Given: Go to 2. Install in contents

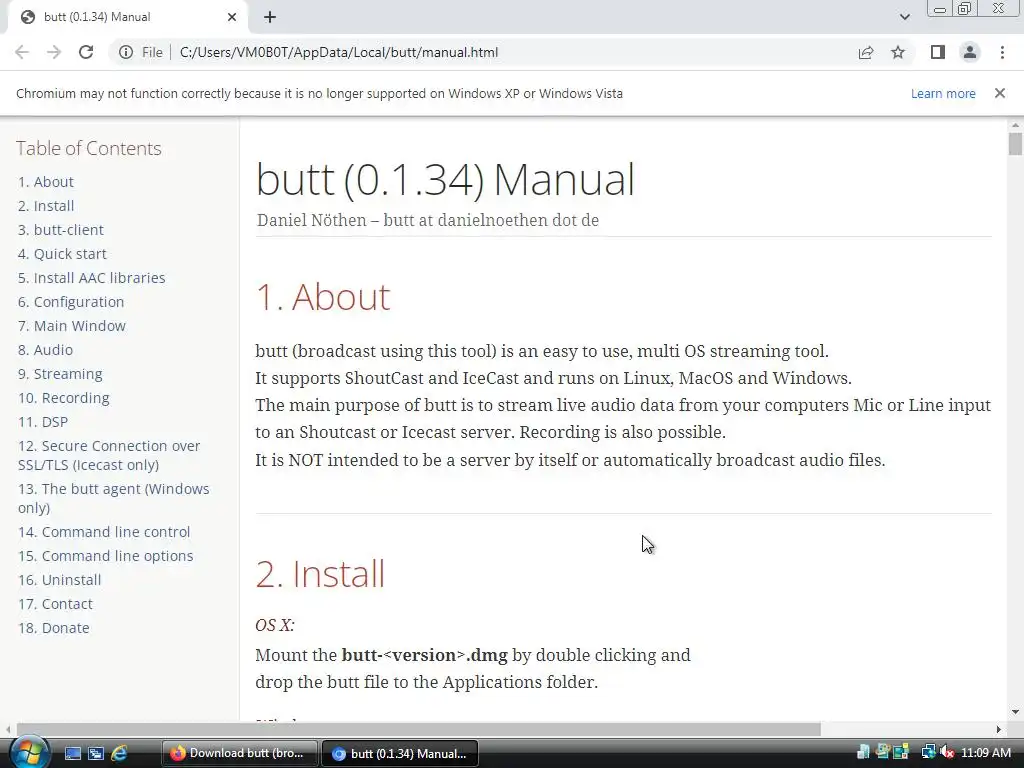Looking at the screenshot, I should [x=46, y=206].
